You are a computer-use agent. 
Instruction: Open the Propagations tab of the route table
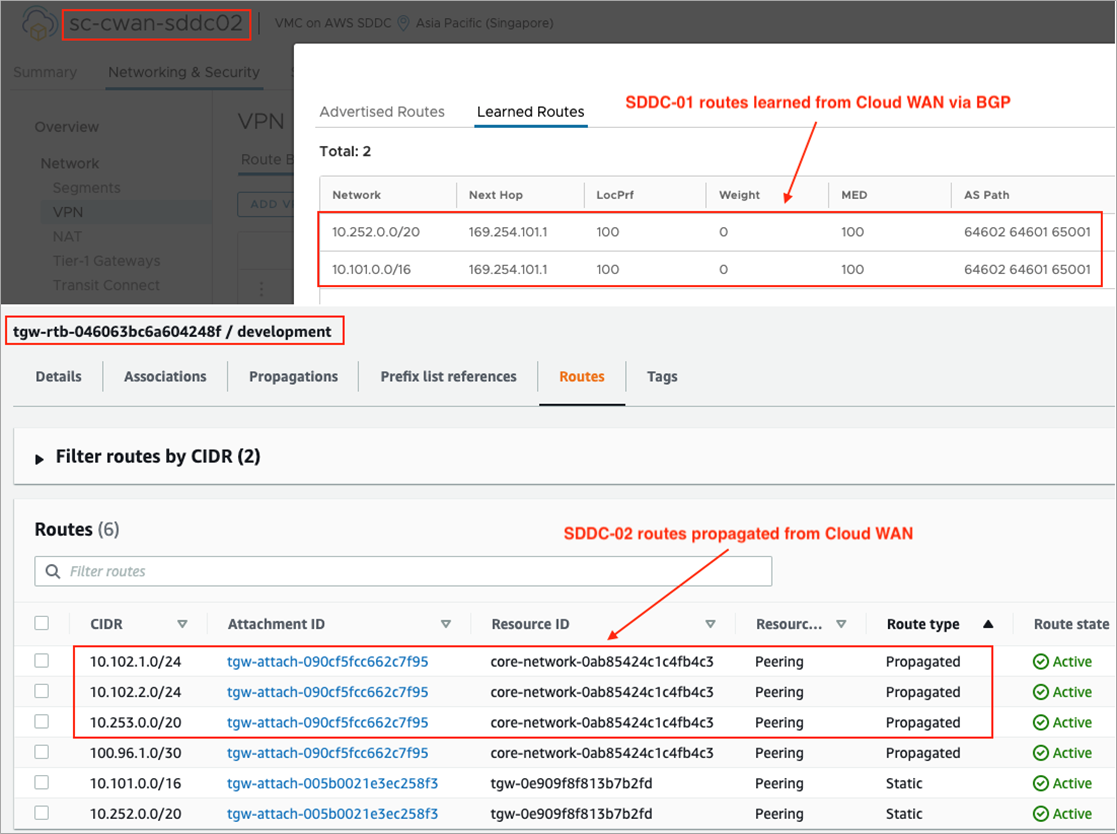(x=293, y=376)
